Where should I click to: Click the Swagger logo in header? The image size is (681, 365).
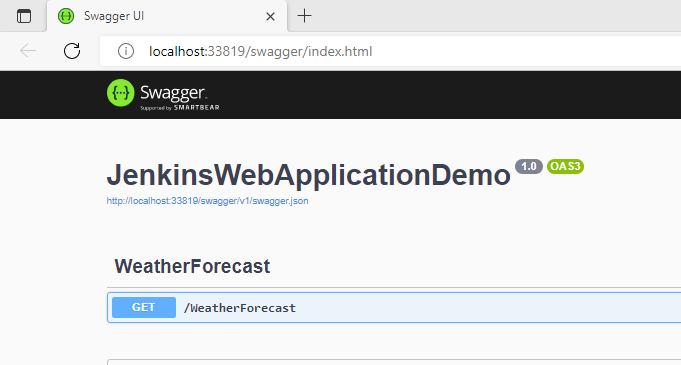(163, 95)
